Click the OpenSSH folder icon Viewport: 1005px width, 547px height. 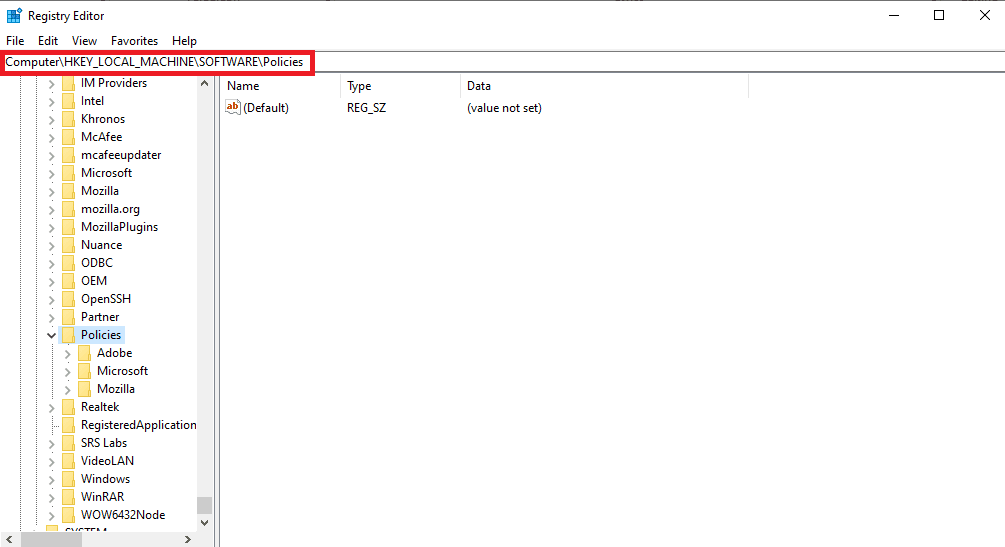pyautogui.click(x=69, y=299)
